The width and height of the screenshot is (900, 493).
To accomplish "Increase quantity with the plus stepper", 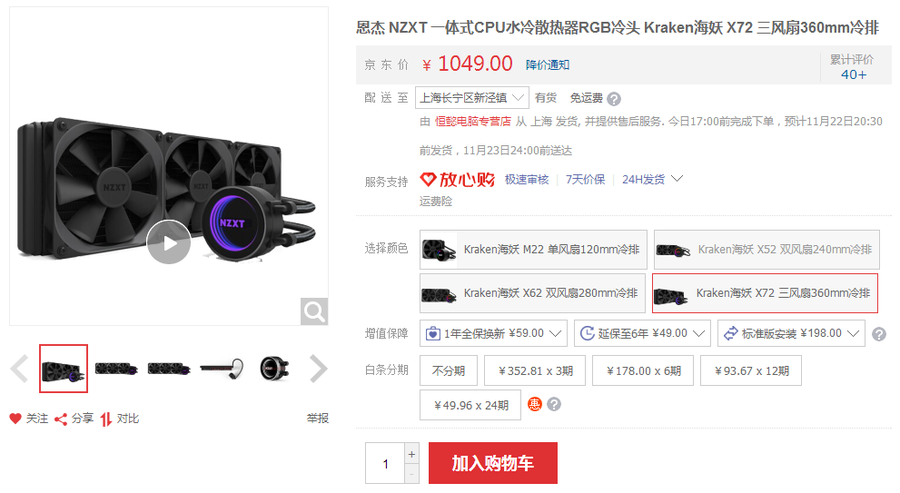I will click(x=412, y=454).
